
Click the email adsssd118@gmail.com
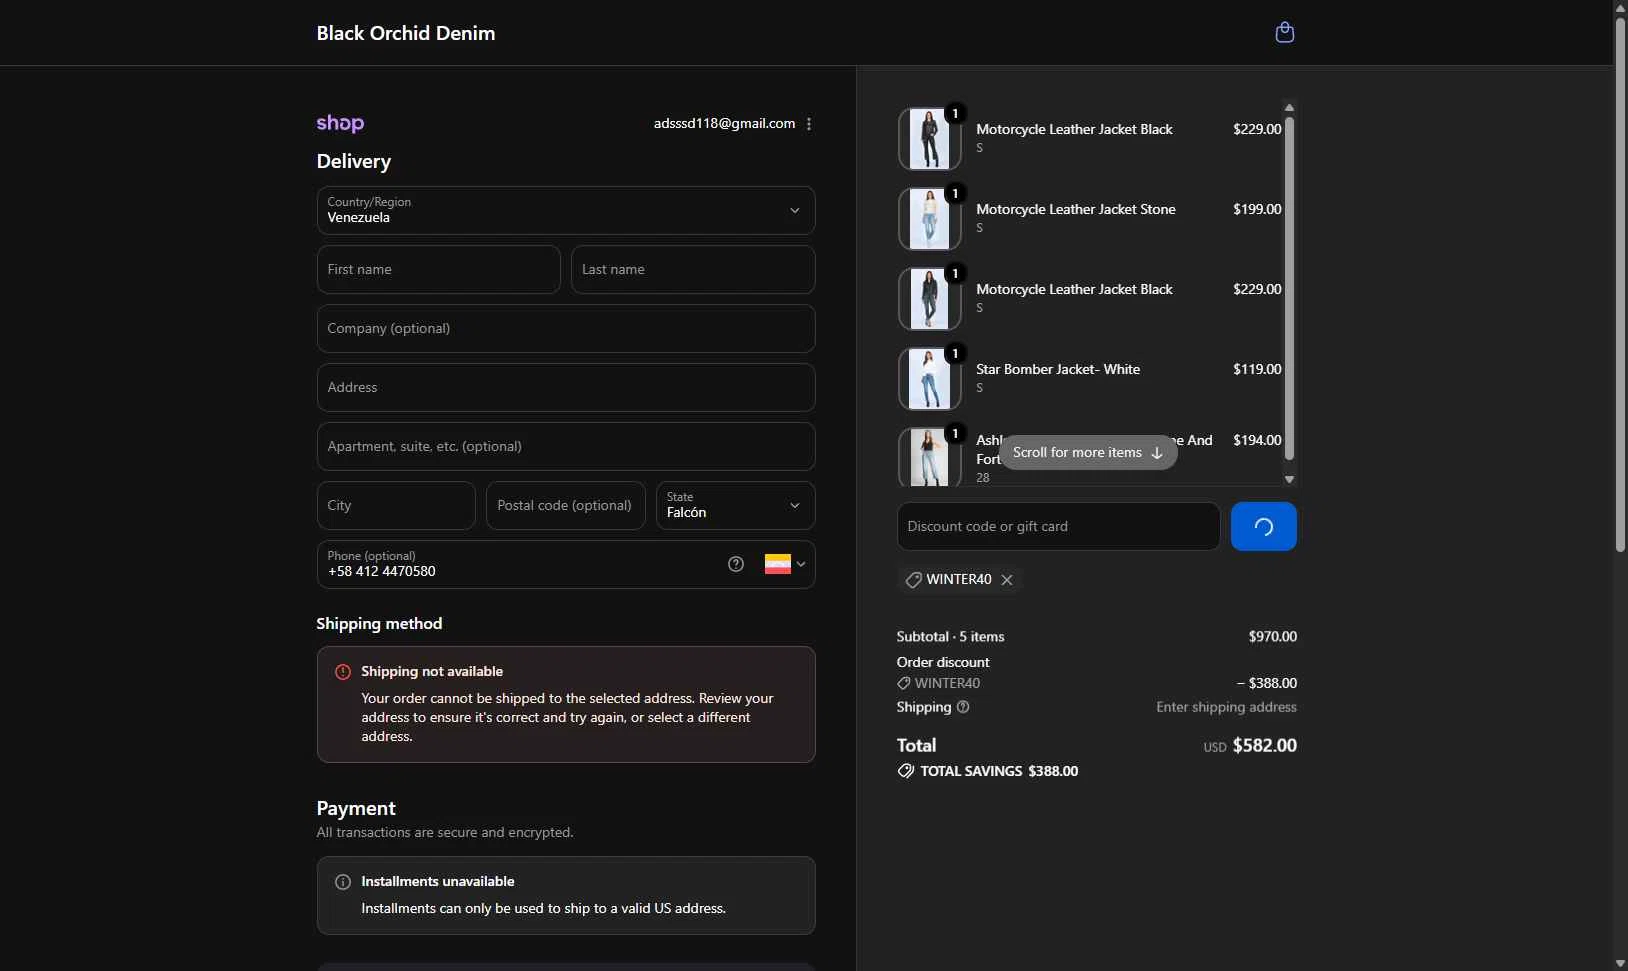(x=725, y=124)
